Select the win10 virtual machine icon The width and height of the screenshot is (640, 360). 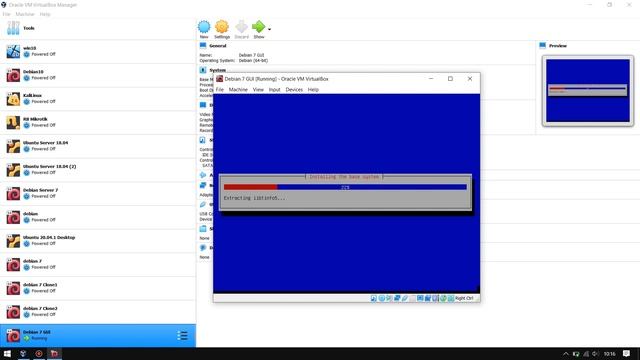click(13, 52)
